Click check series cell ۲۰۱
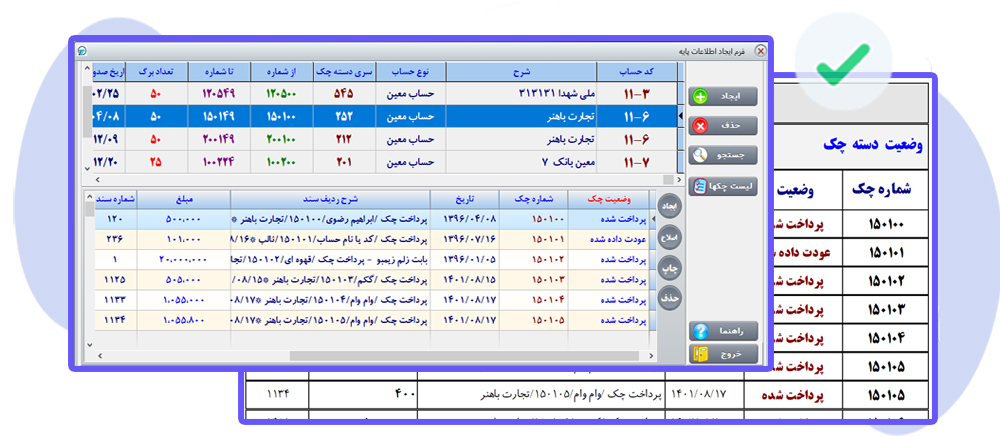Image resolution: width=1000 pixels, height=436 pixels. [345, 162]
